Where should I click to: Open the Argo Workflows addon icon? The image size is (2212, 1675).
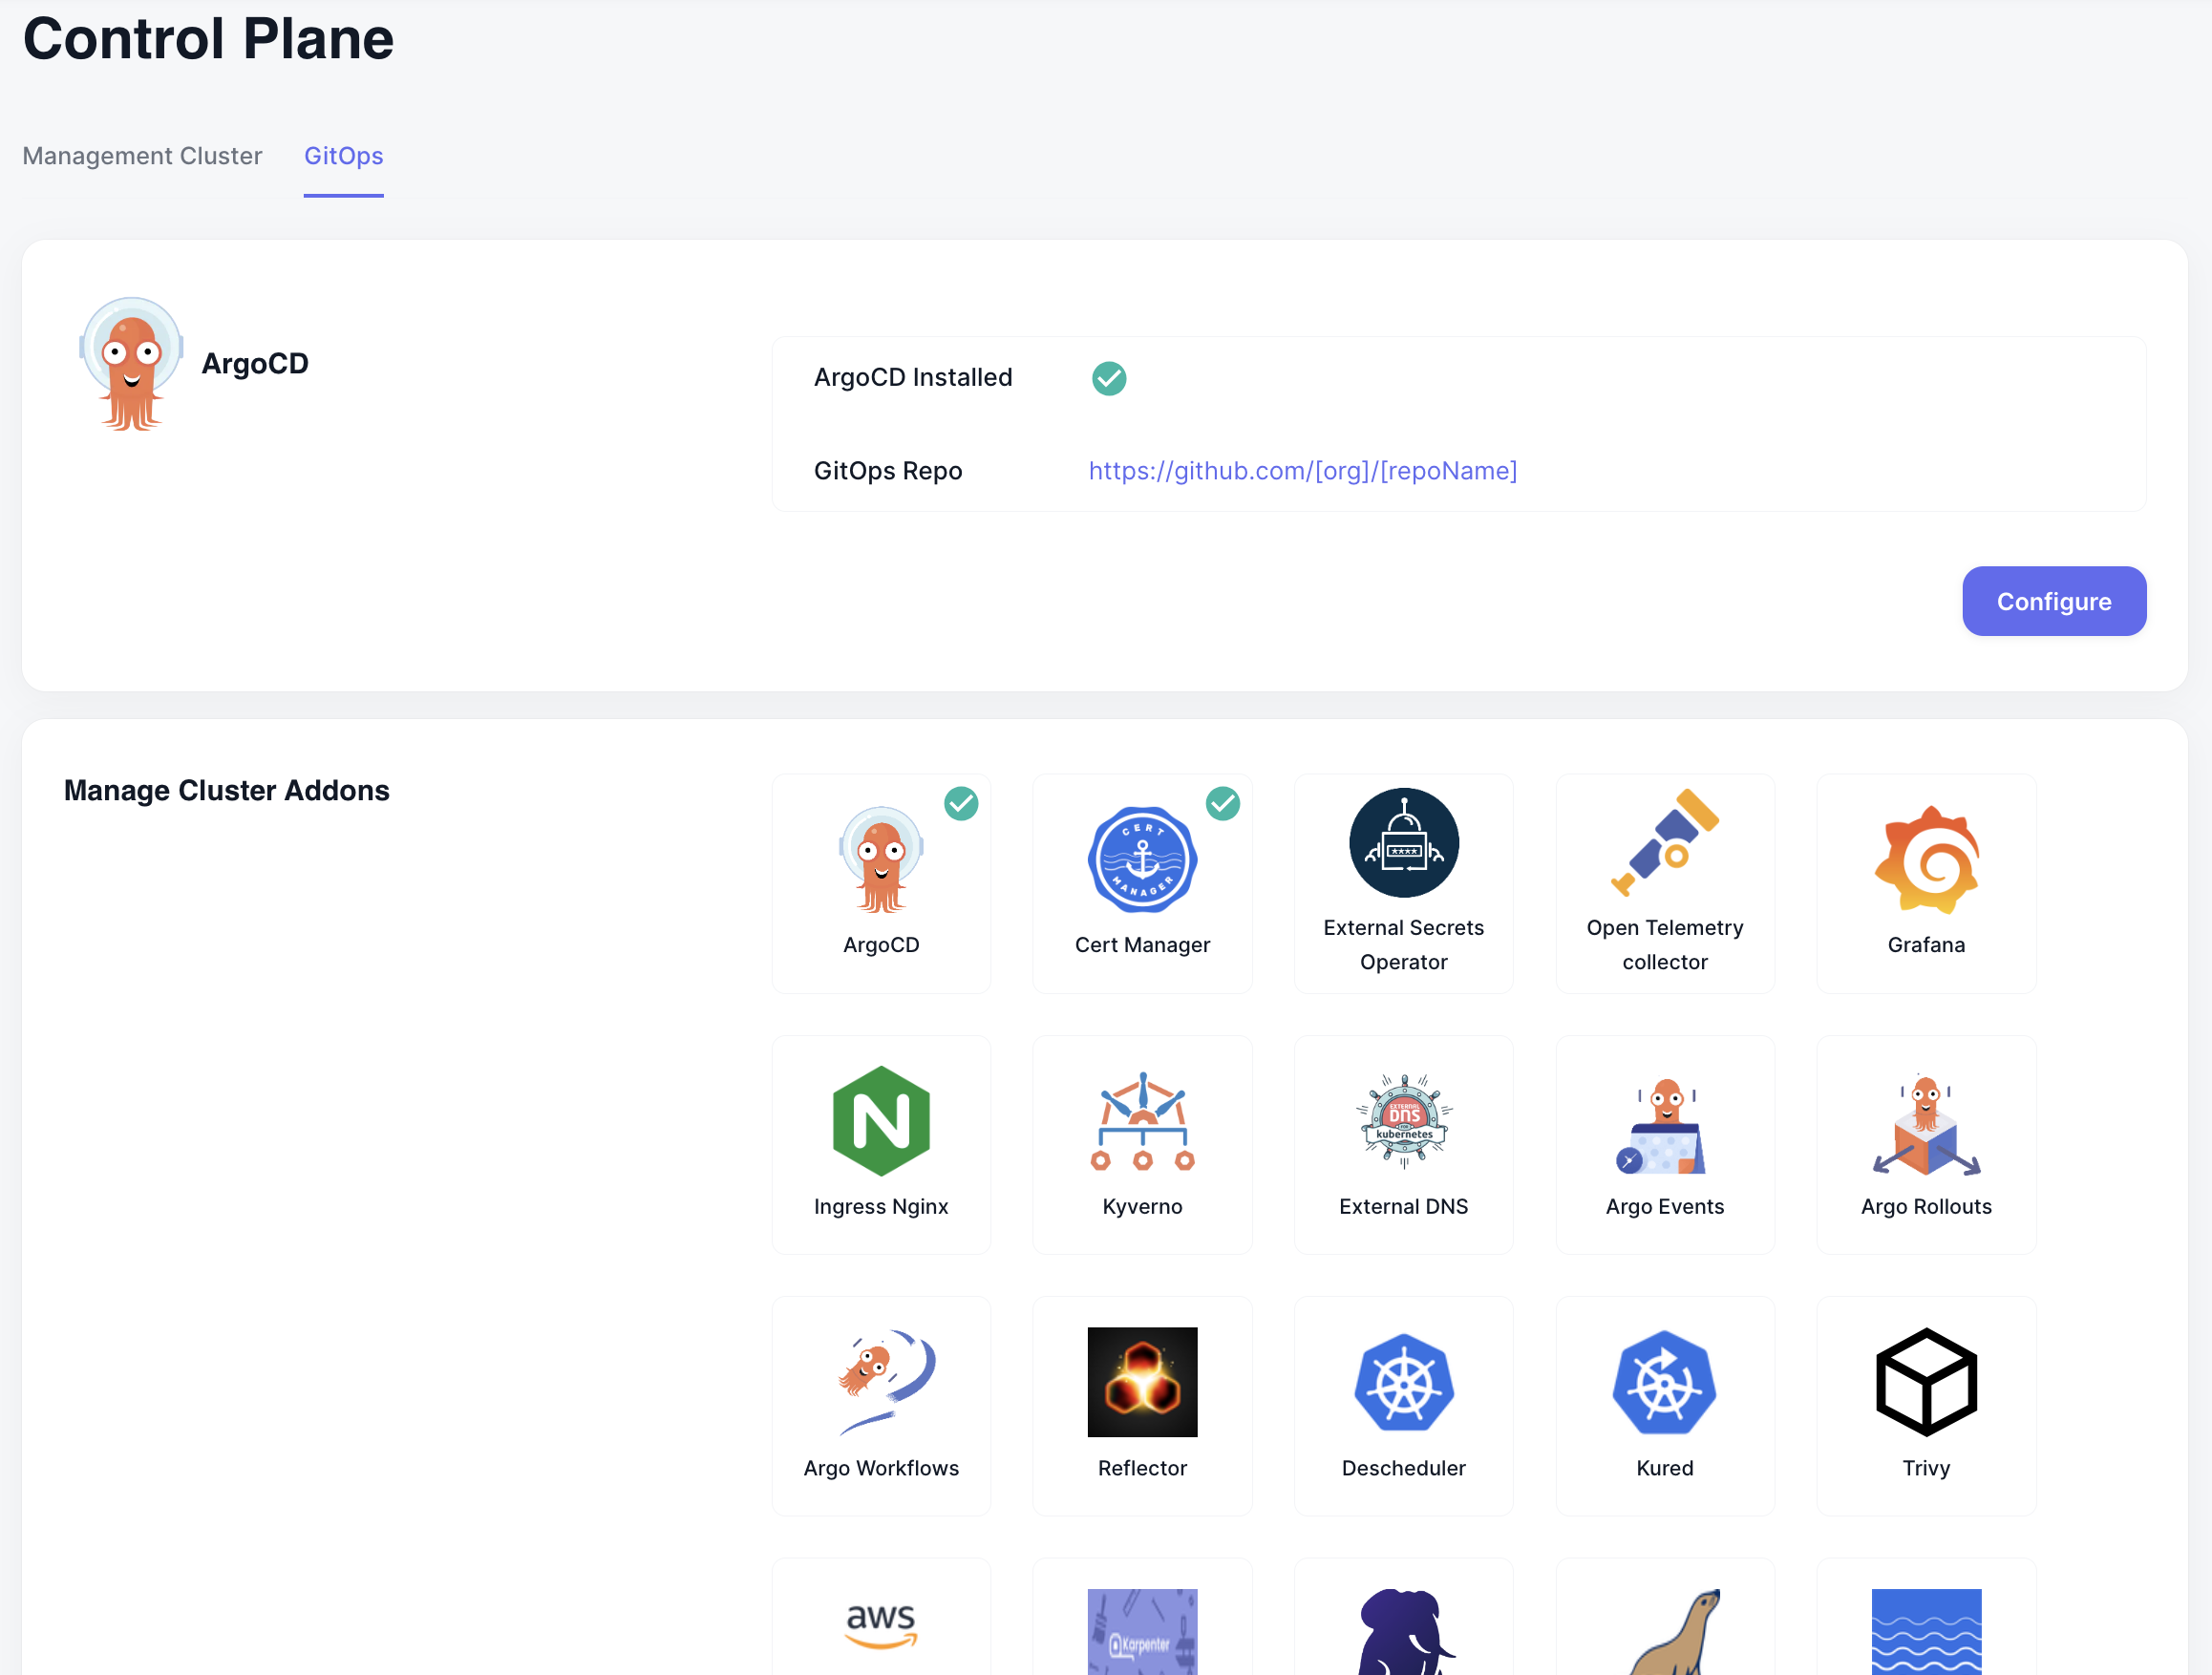coord(881,1382)
